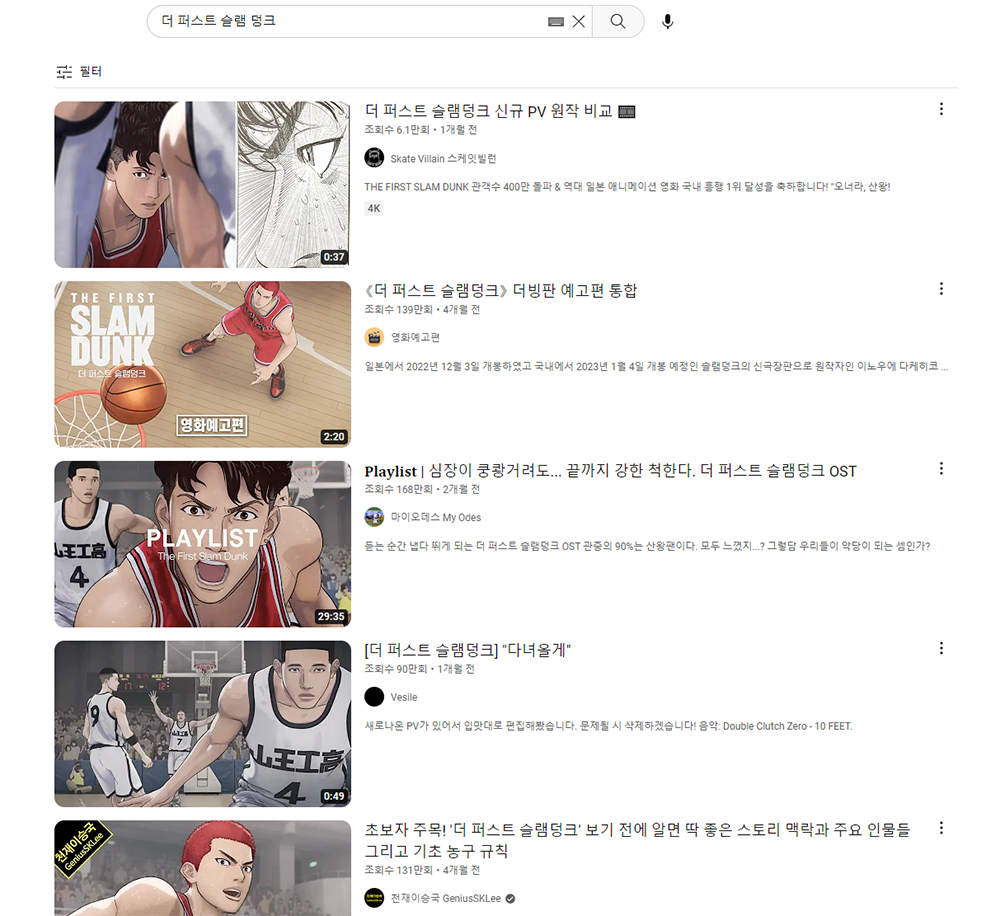Open the on-screen keyboard icon in search box
Screen dimensions: 1000x916
556,22
